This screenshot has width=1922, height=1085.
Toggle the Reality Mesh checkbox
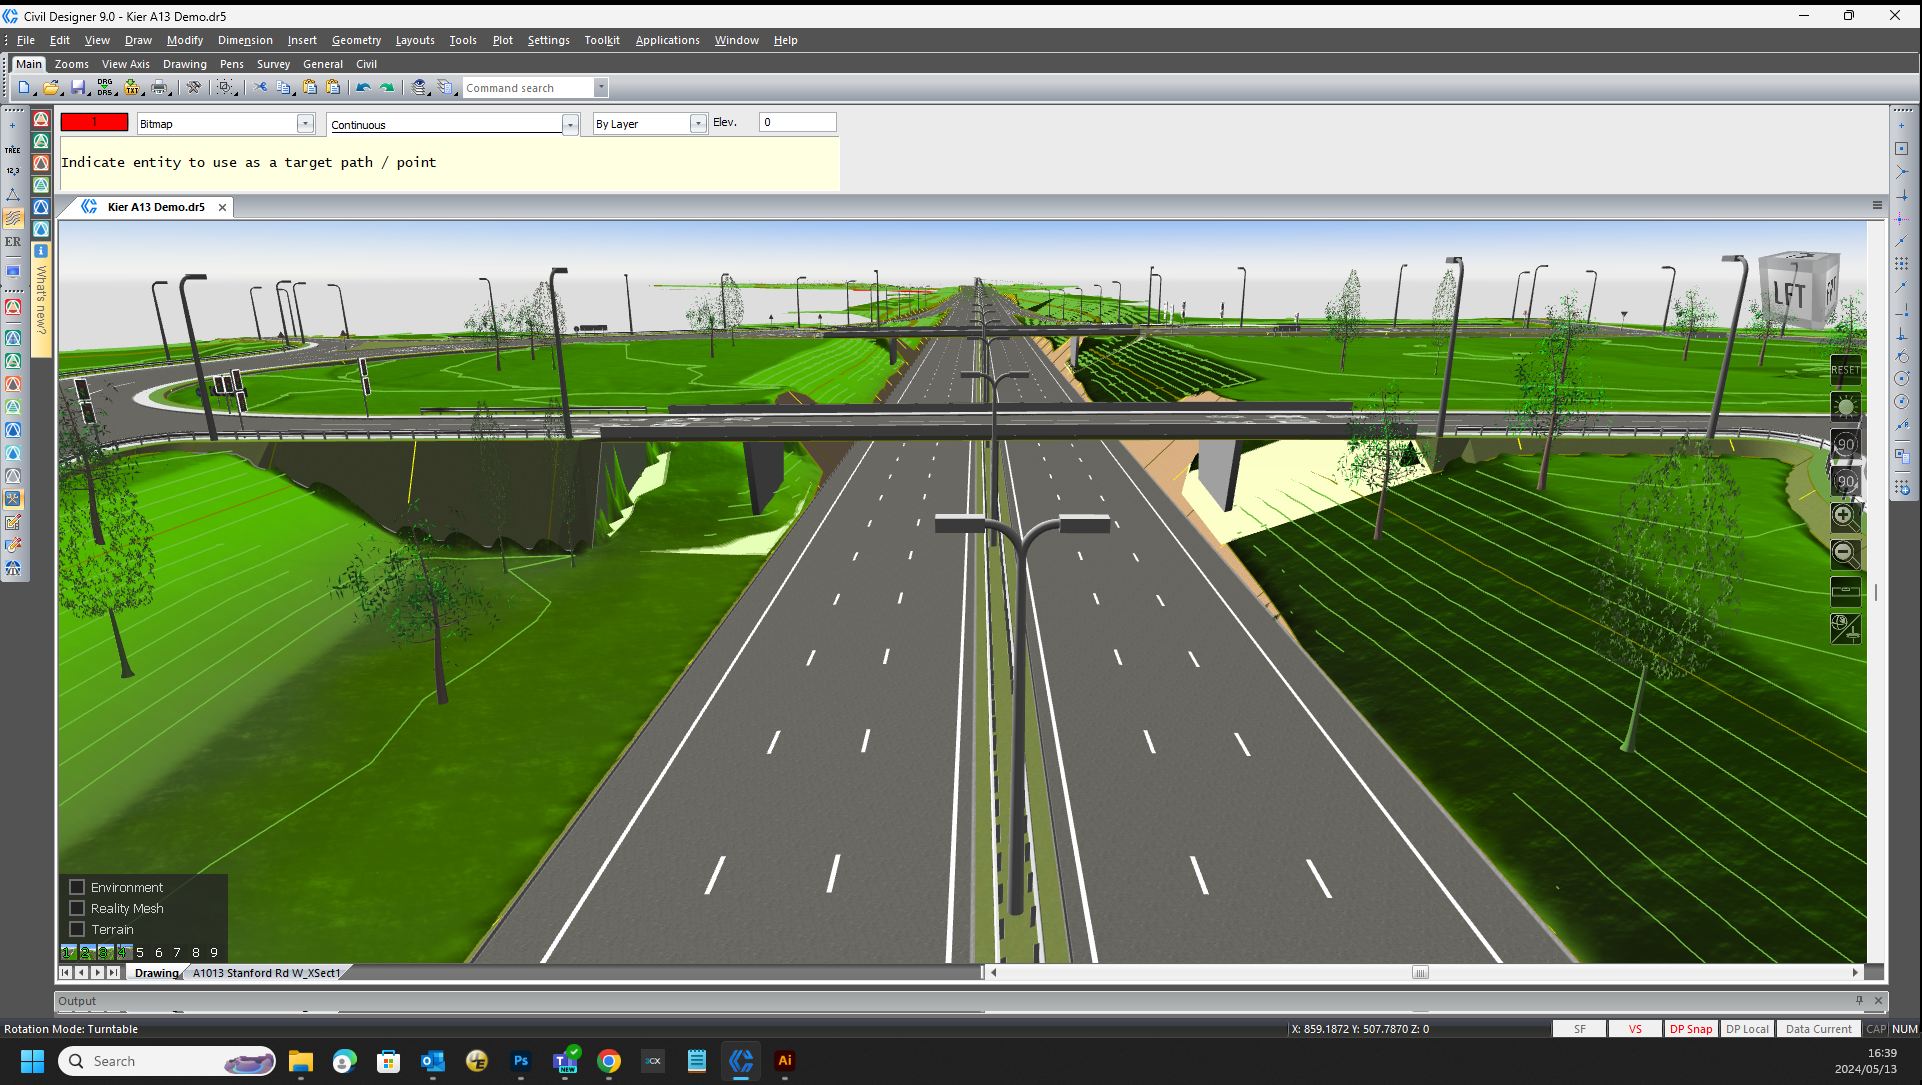[77, 907]
